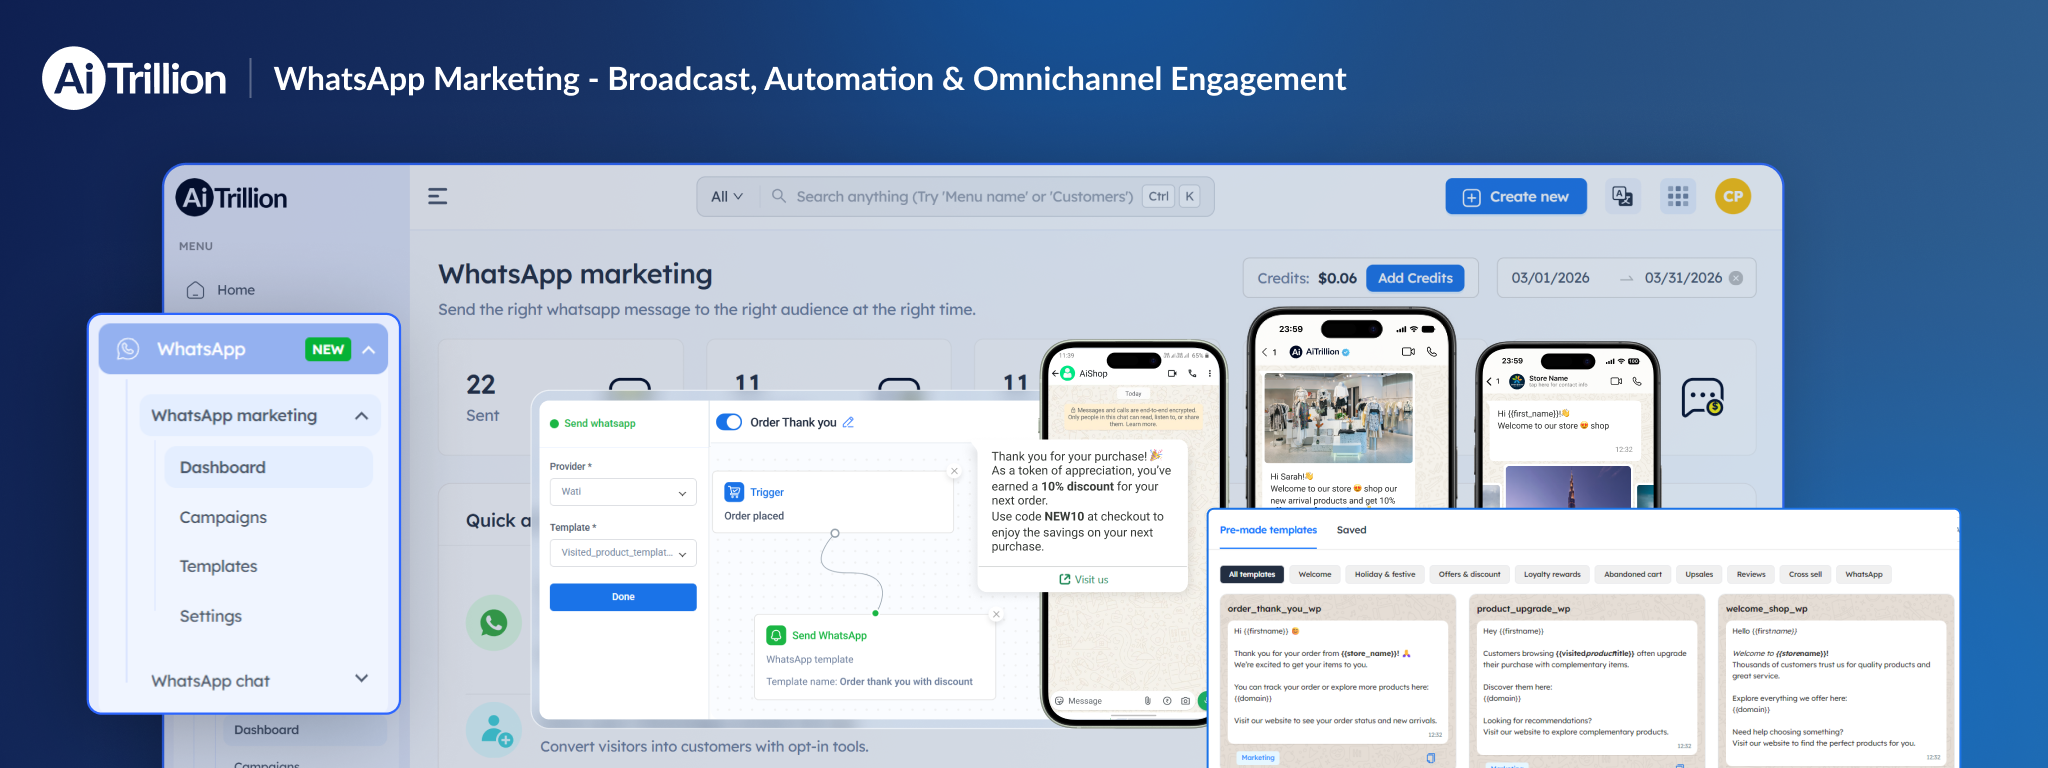Click the add customer opt-in icon
Viewport: 2048px width, 768px height.
[494, 730]
